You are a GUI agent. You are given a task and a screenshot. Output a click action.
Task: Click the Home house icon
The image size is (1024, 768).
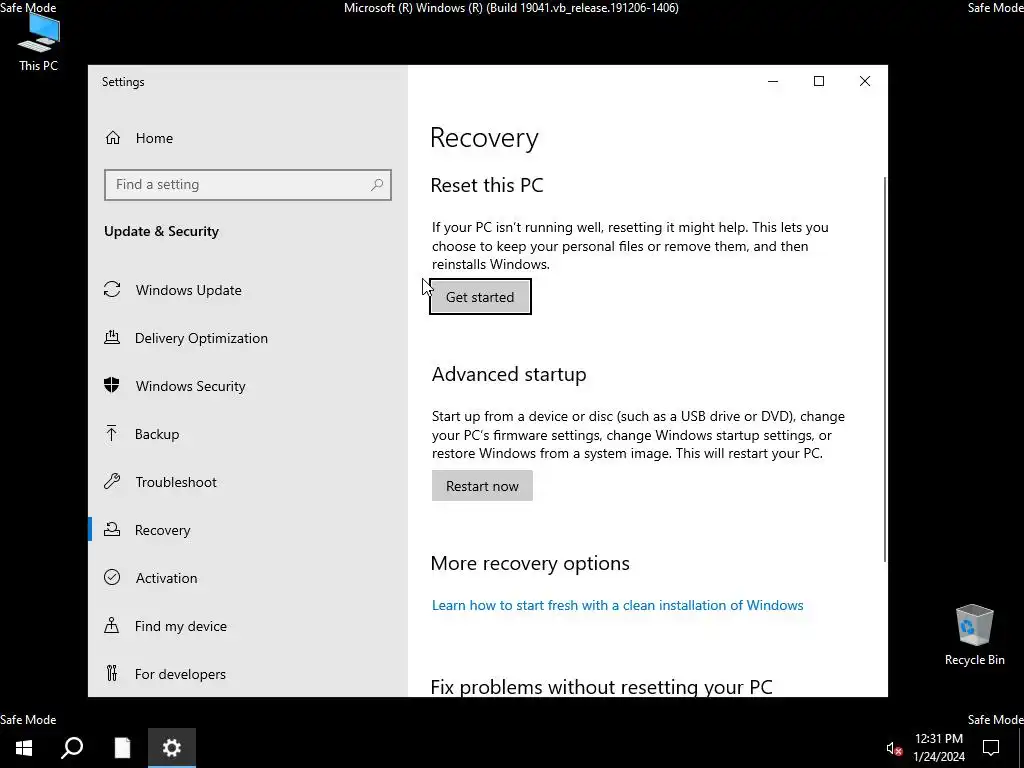112,138
